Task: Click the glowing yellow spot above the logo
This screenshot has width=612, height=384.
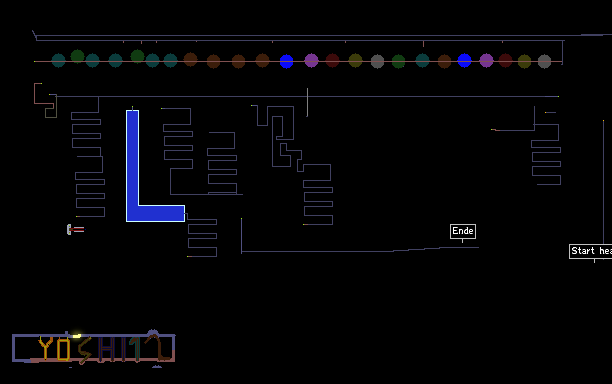Action: coord(76,336)
